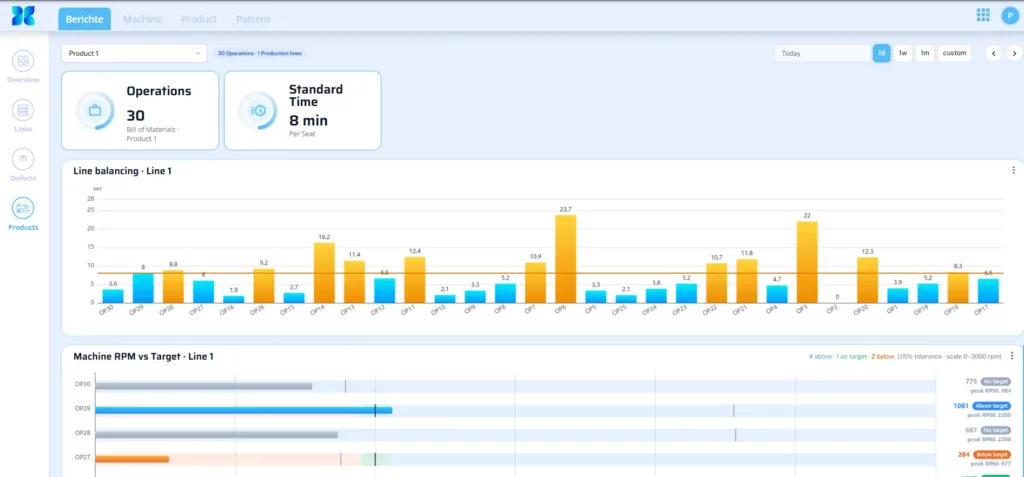Click the briefcase icon on Operations card

point(95,110)
